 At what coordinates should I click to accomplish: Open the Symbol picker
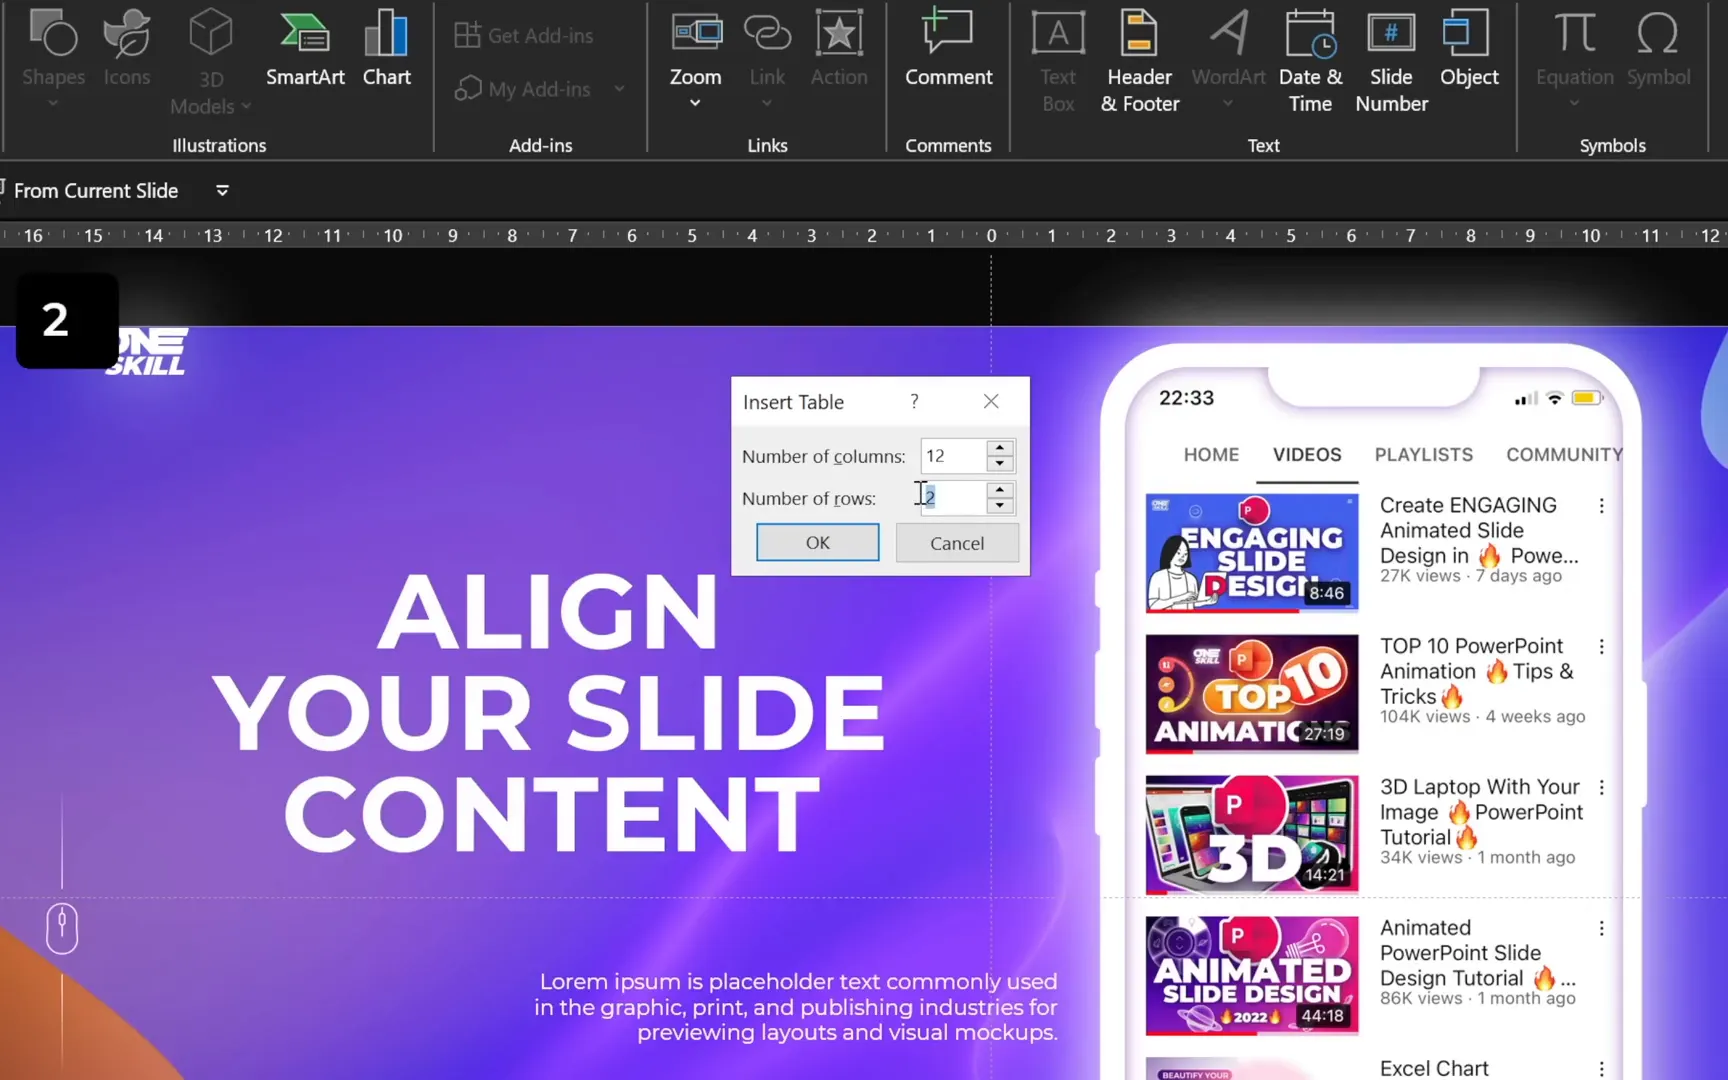pyautogui.click(x=1658, y=48)
